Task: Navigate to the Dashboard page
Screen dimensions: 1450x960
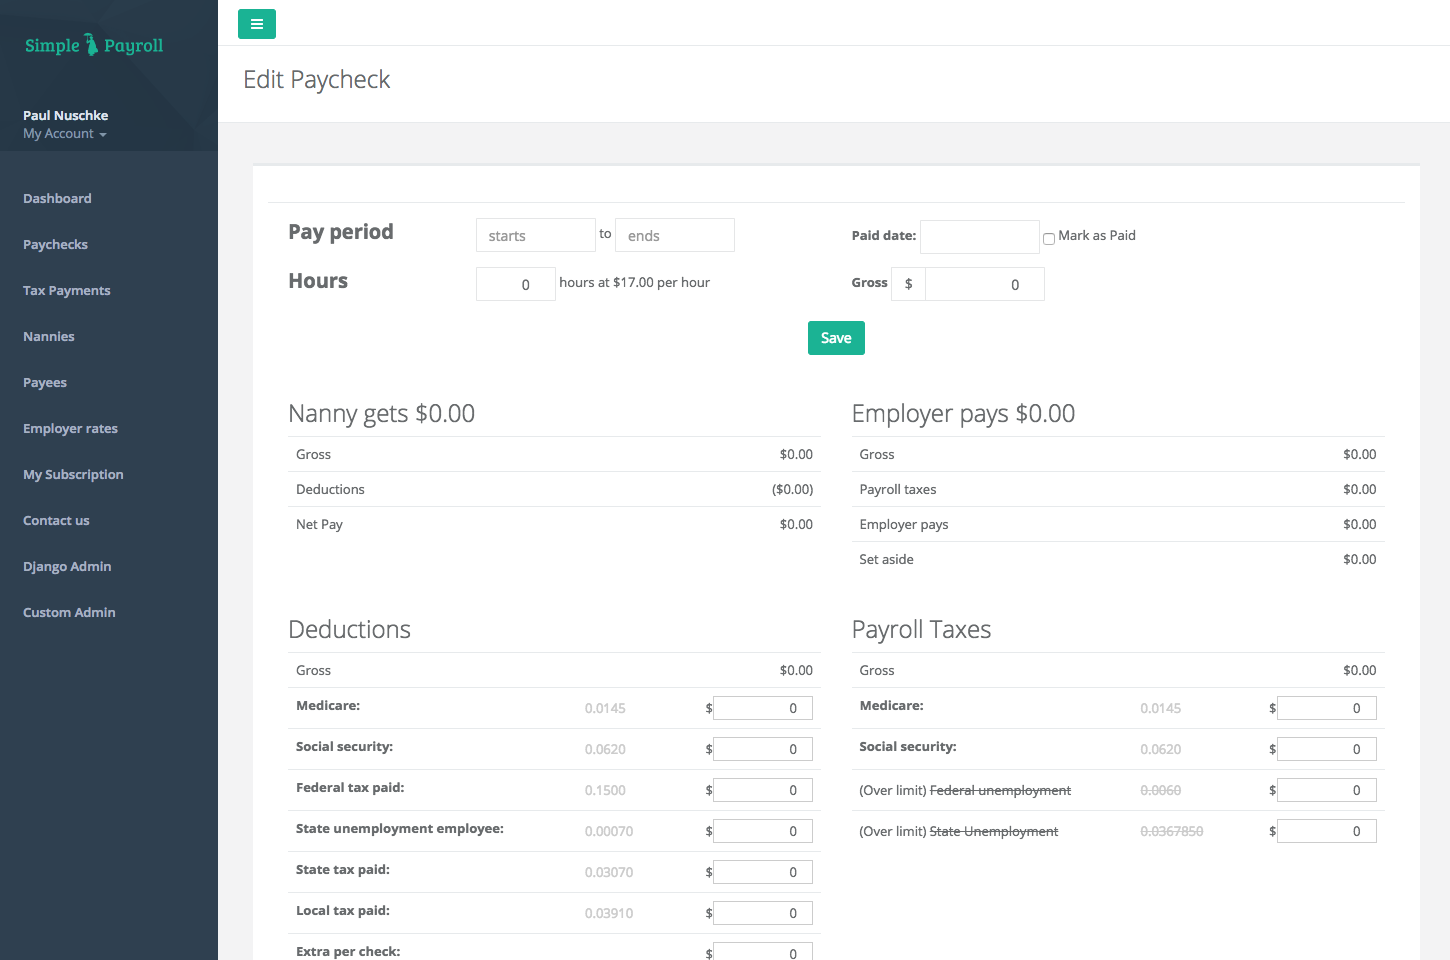Action: (57, 198)
